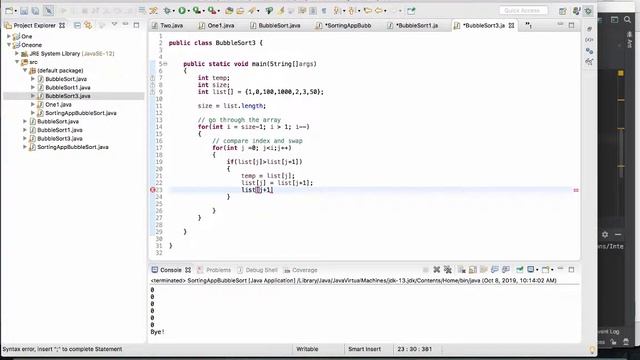
Task: Select One1.java in Project Explorer
Action: [58, 104]
